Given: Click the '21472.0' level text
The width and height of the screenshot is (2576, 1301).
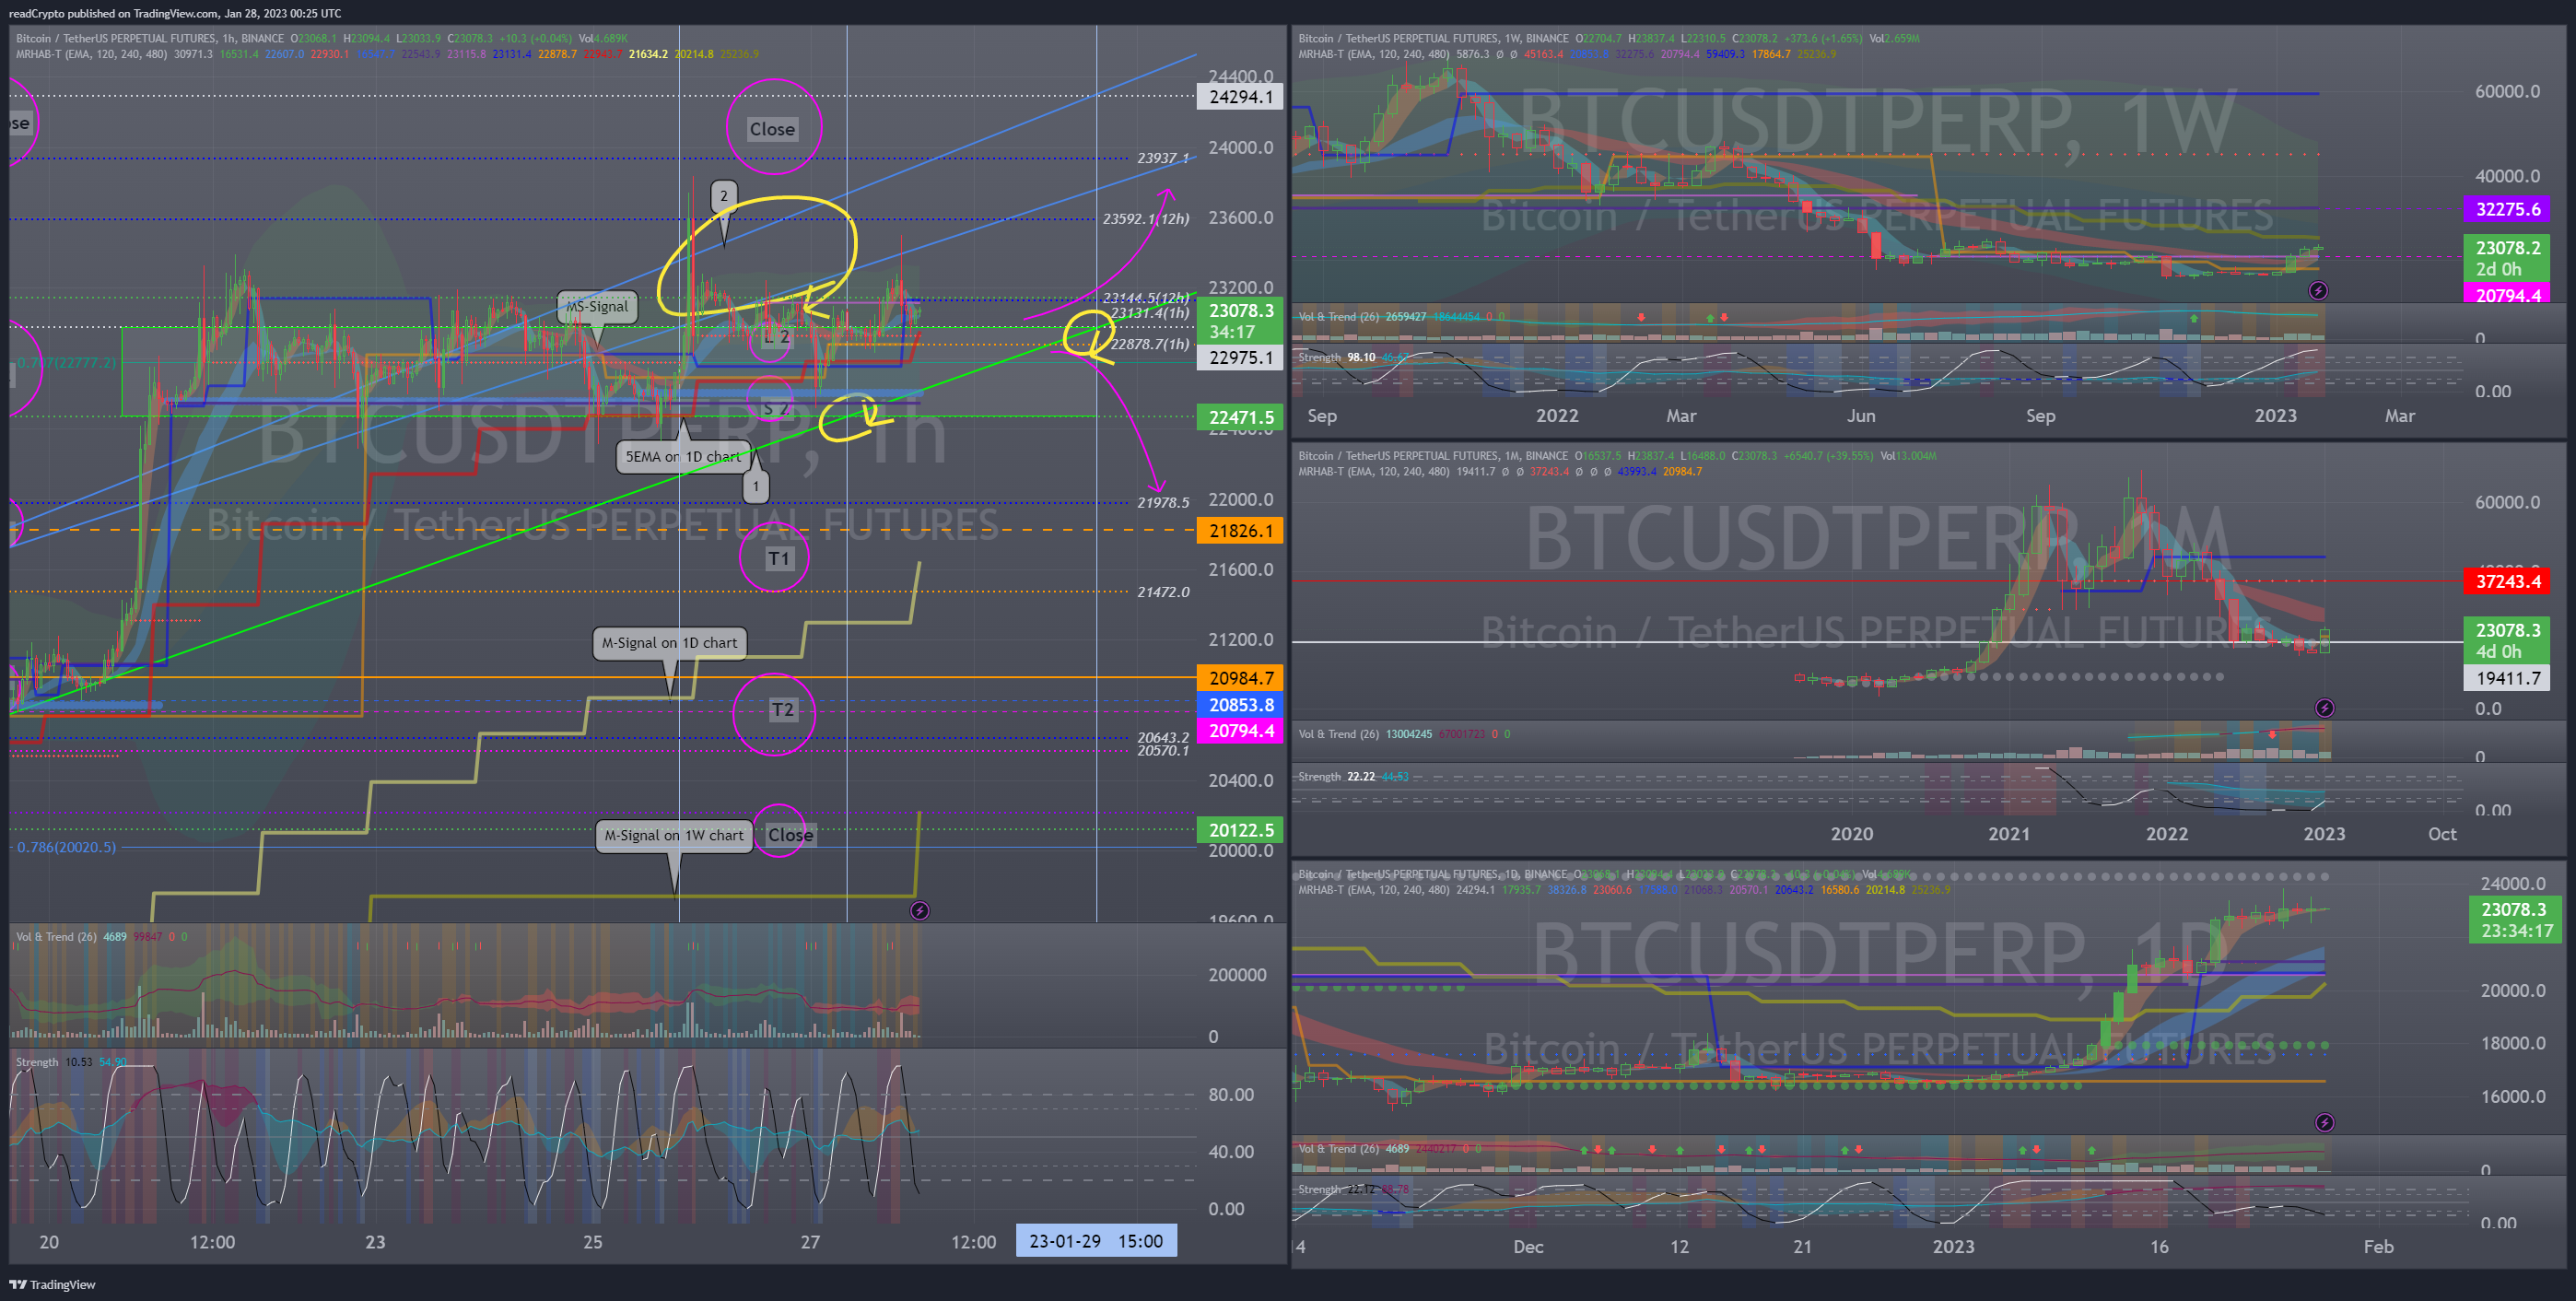Looking at the screenshot, I should 1163,592.
